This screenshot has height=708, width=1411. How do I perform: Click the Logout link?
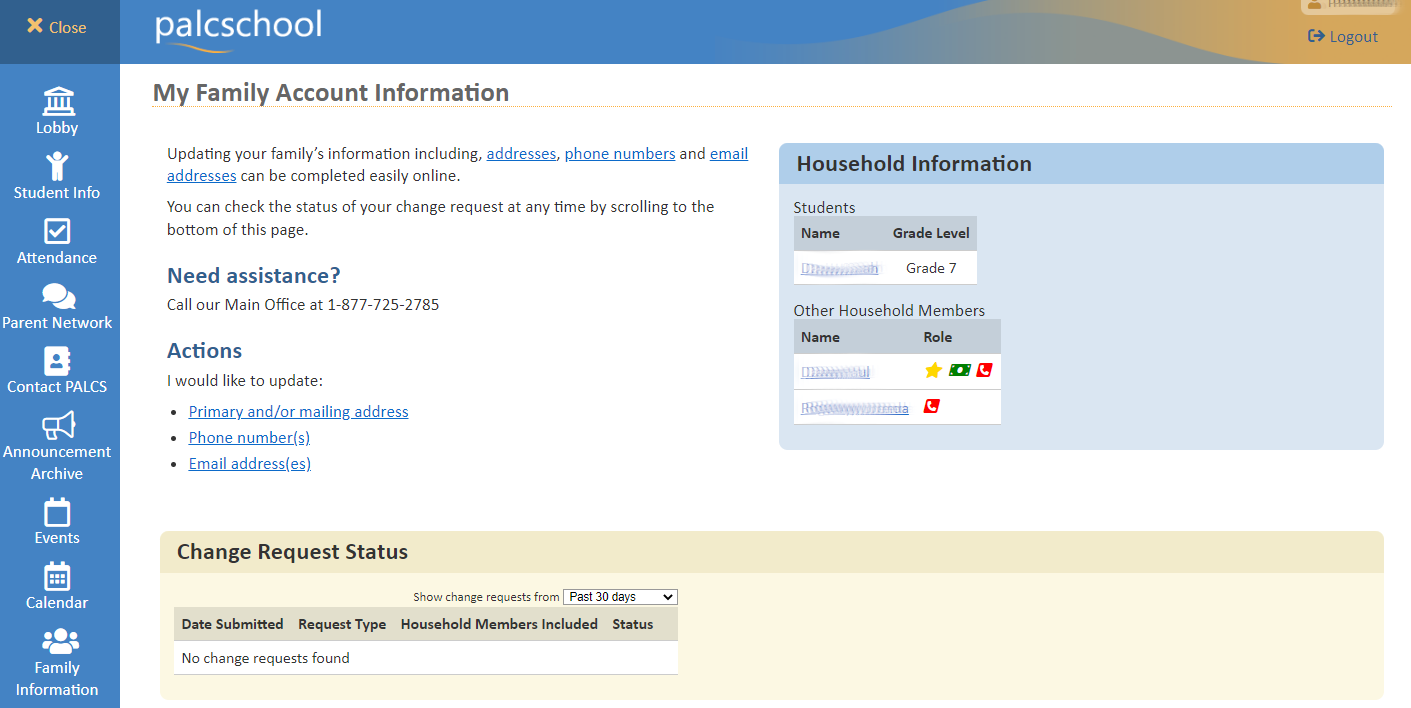tap(1354, 37)
